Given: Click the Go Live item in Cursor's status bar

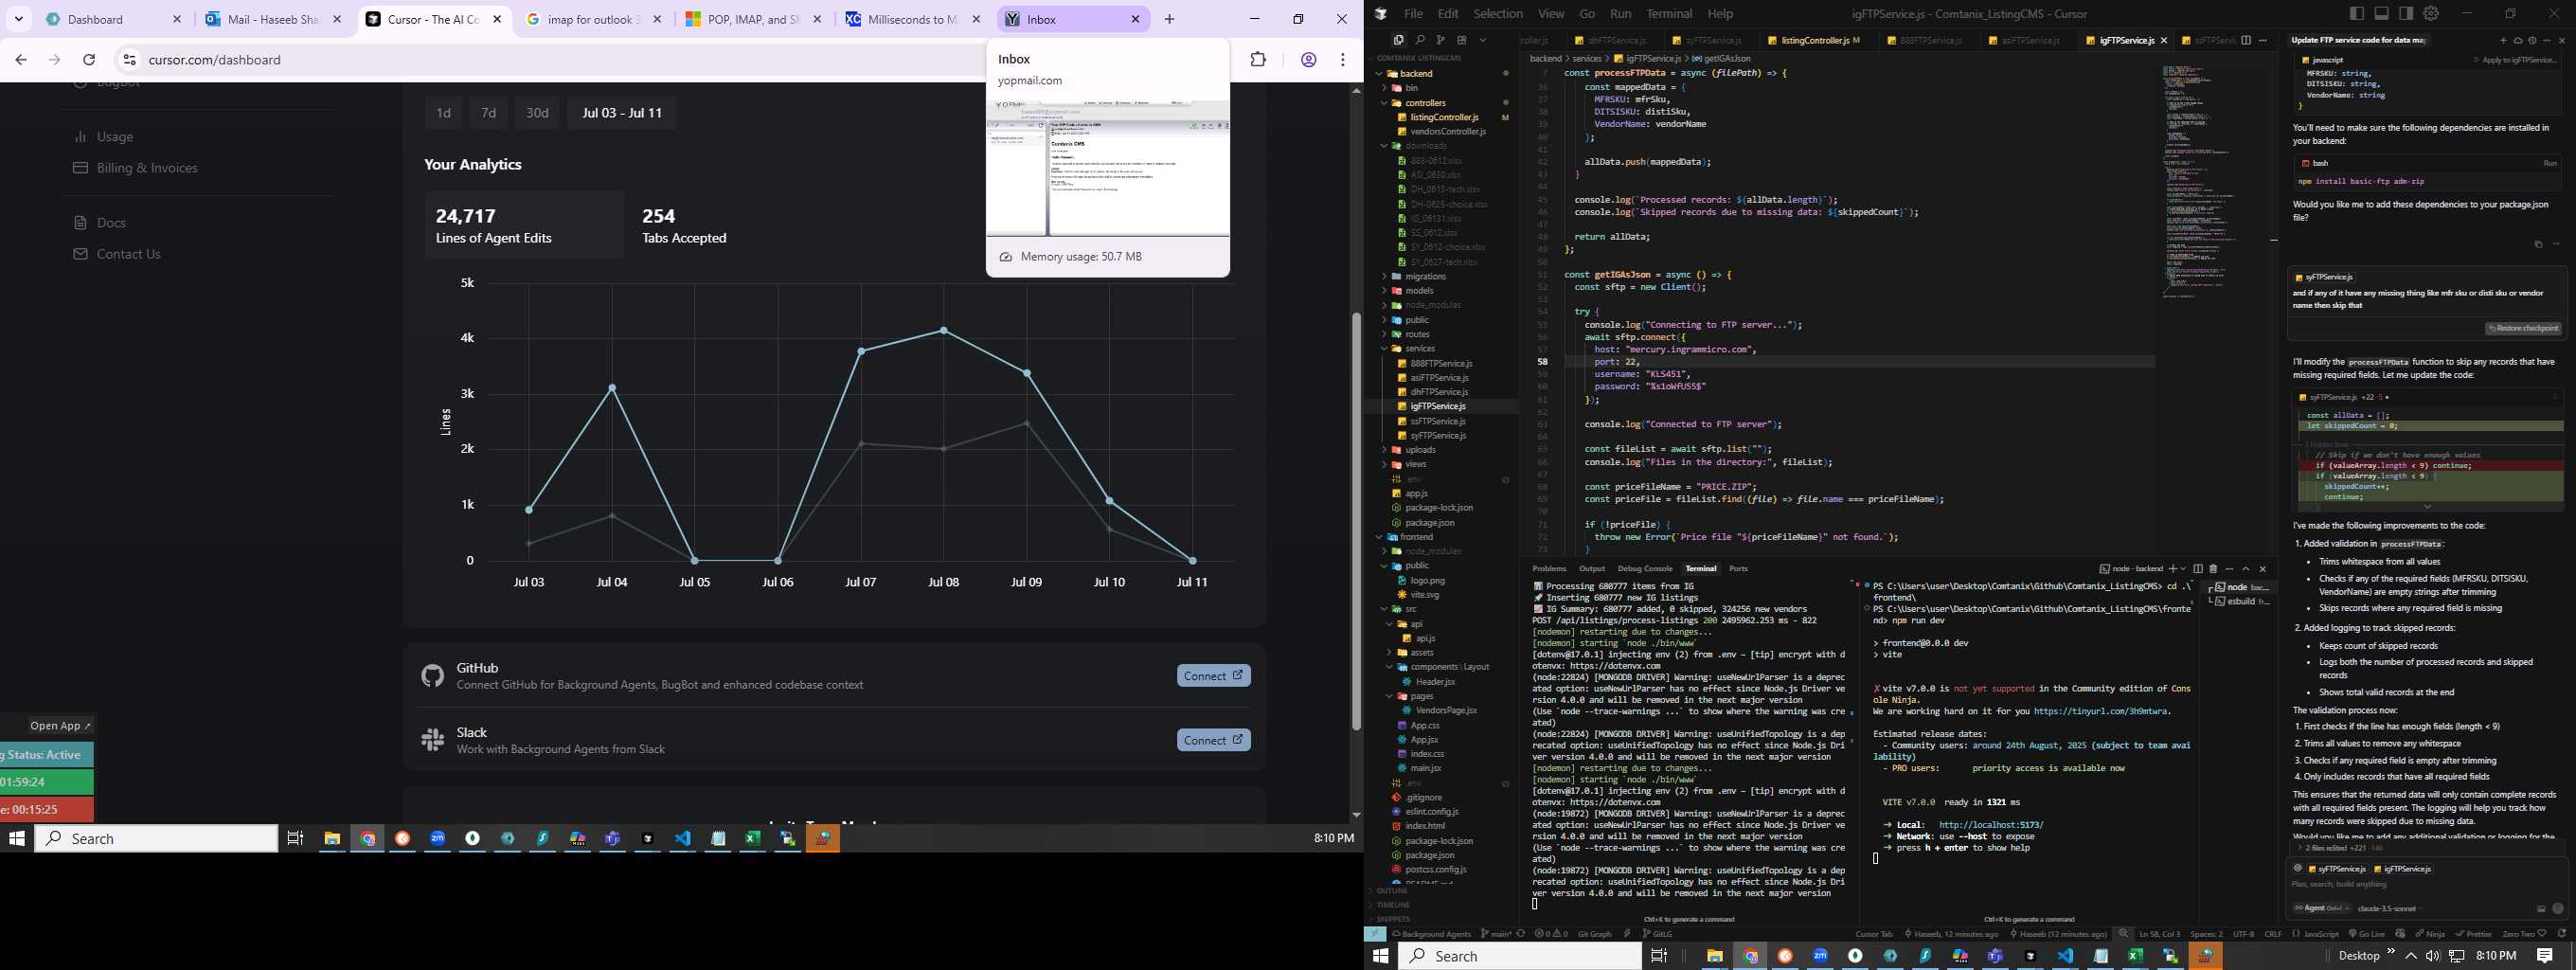Looking at the screenshot, I should tap(2366, 934).
